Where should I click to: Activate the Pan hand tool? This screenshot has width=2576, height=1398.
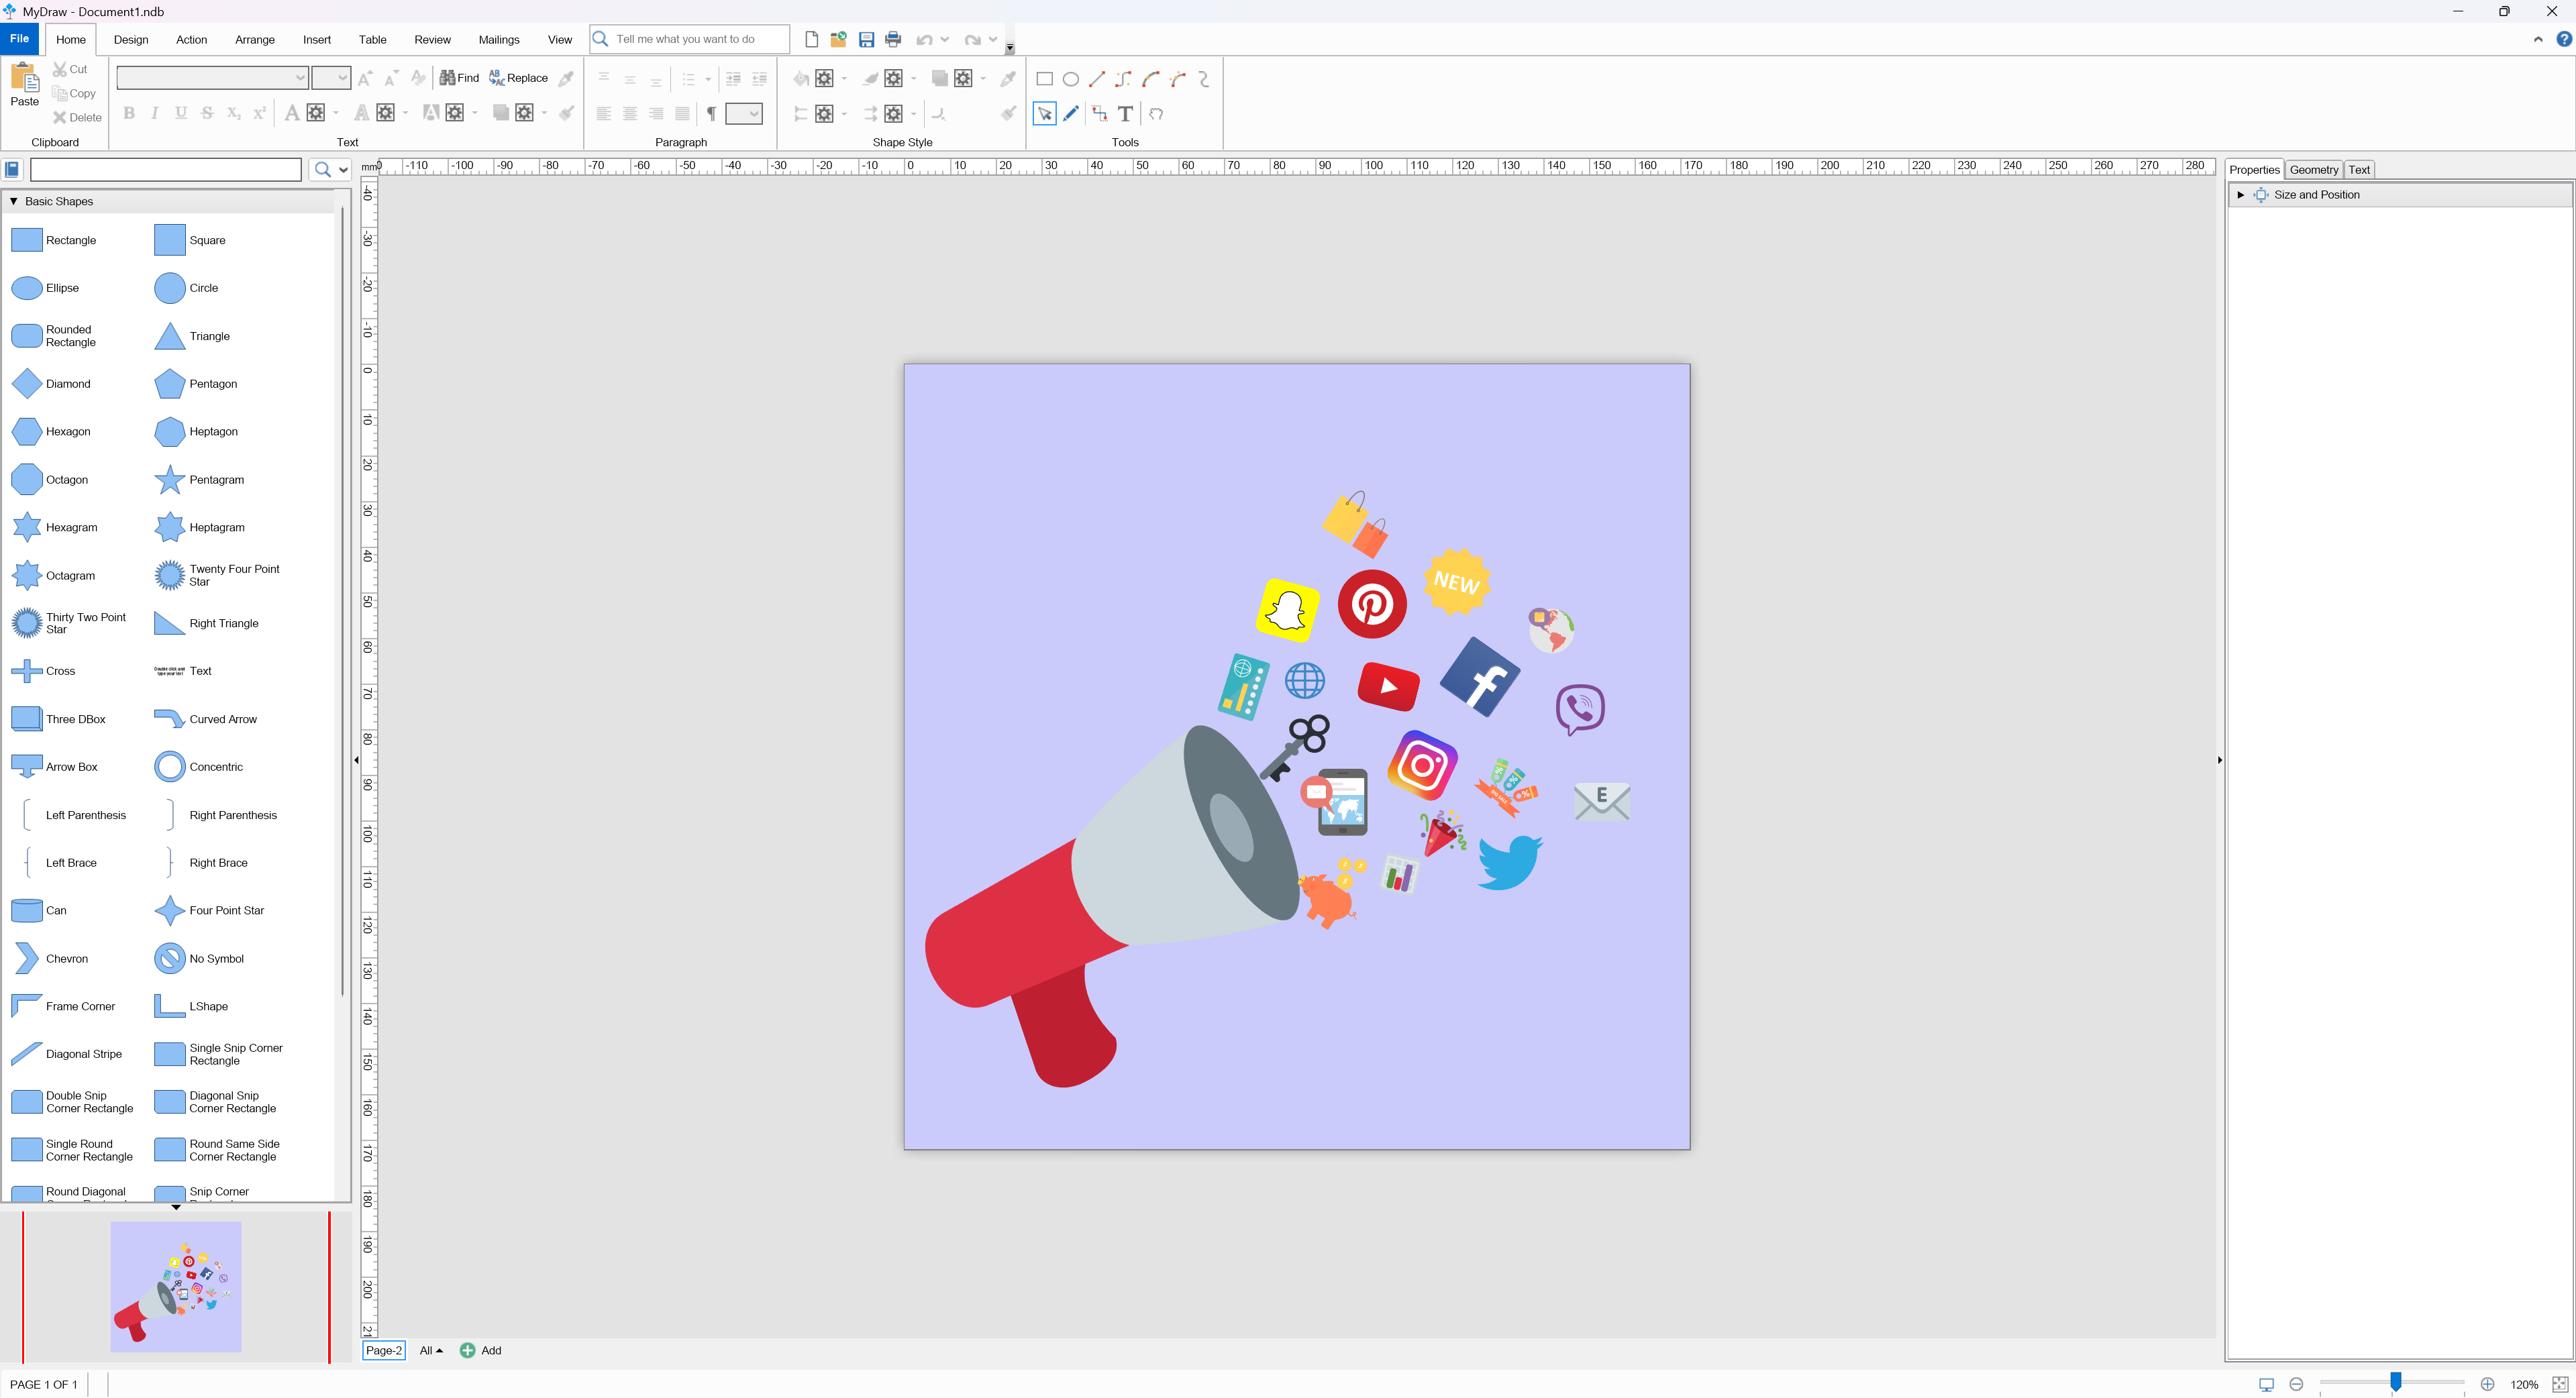(1156, 114)
